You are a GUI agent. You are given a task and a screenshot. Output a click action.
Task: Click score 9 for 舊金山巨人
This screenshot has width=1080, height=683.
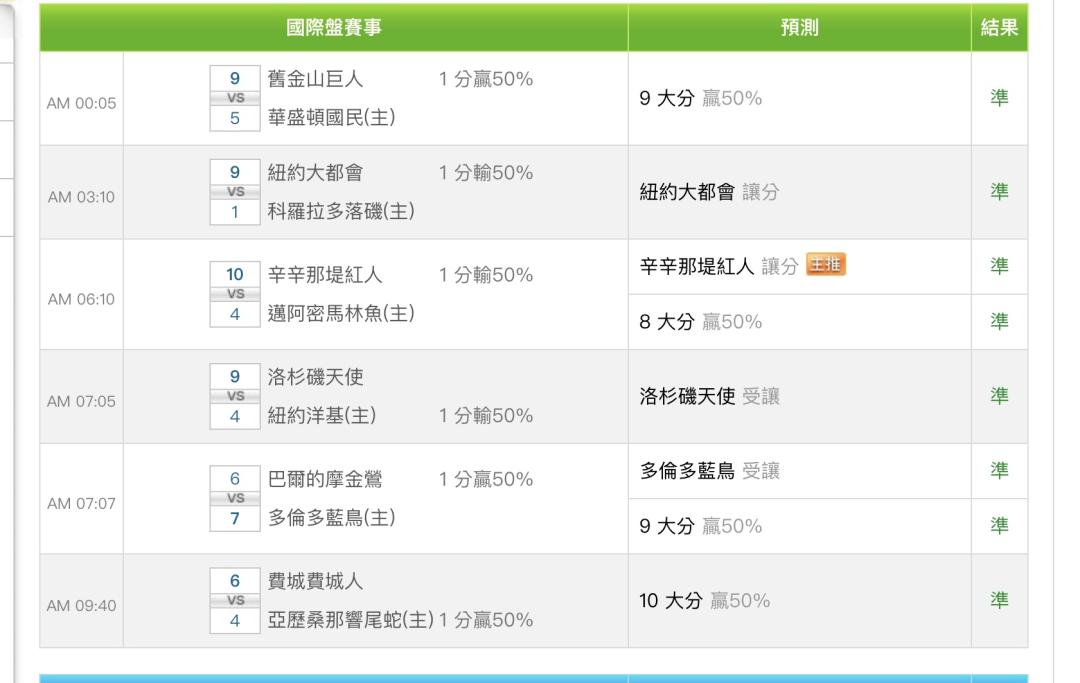tap(235, 78)
